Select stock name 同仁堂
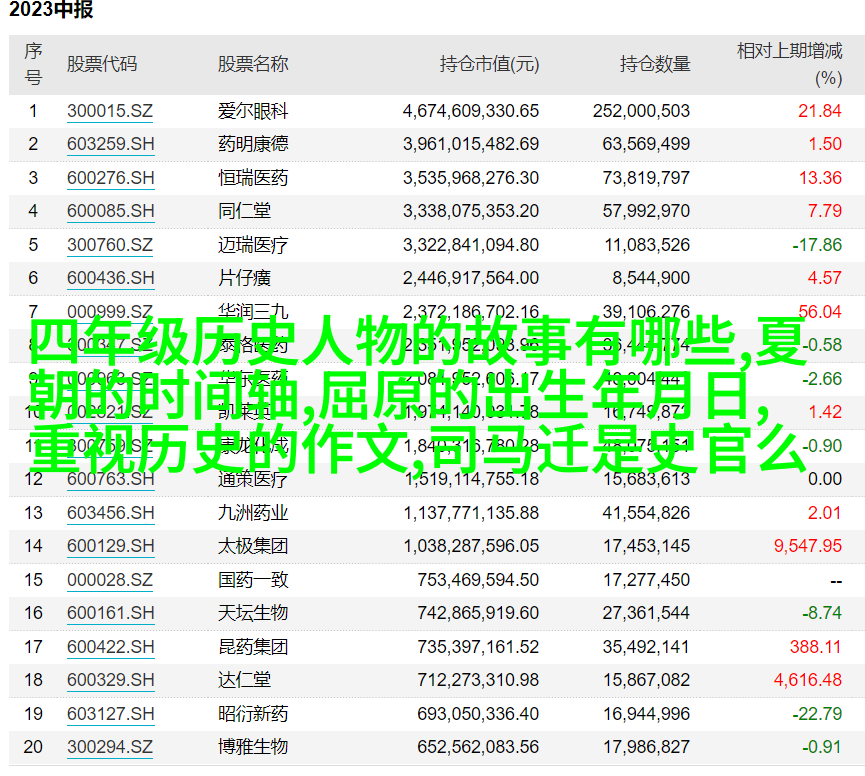The height and width of the screenshot is (776, 865). click(244, 211)
